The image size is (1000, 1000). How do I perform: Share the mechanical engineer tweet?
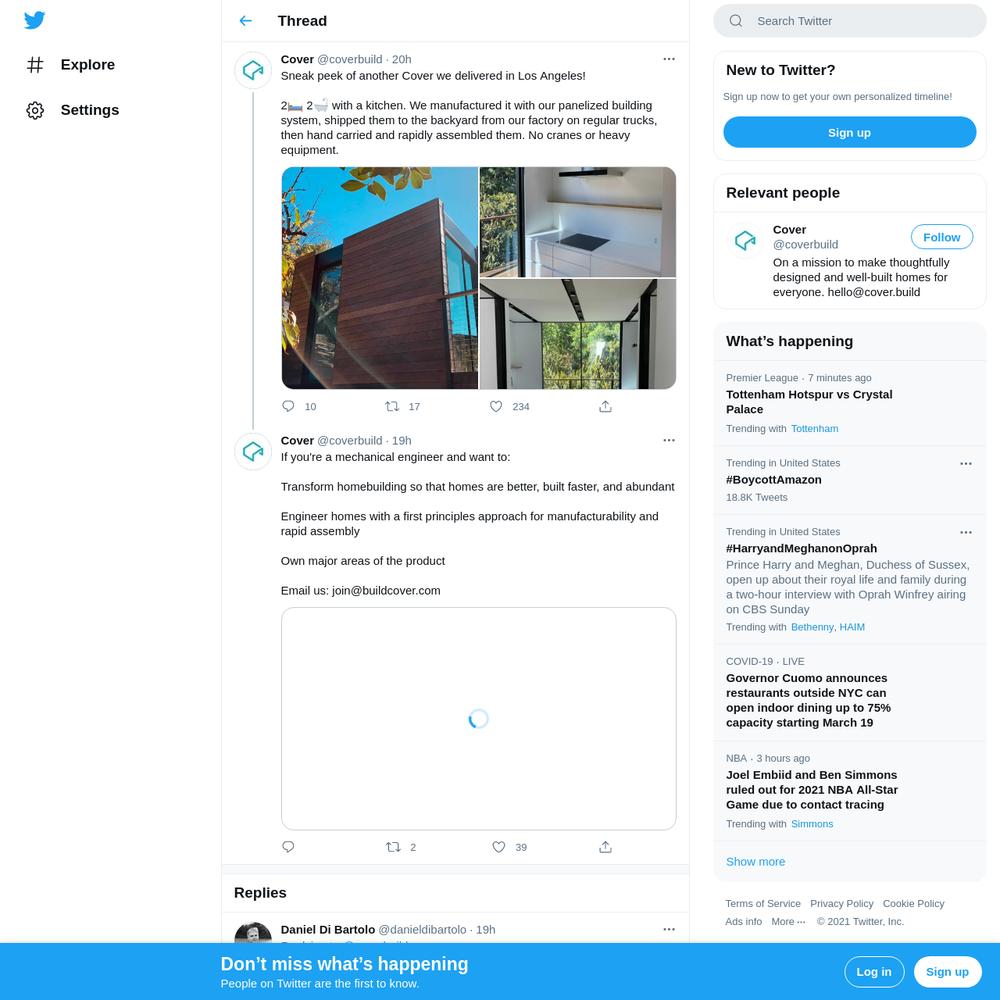tap(605, 847)
